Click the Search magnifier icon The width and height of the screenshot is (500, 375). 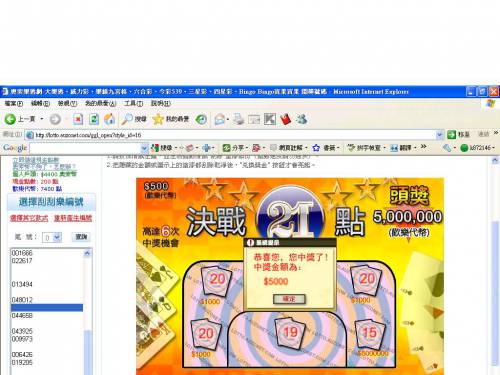[x=127, y=119]
